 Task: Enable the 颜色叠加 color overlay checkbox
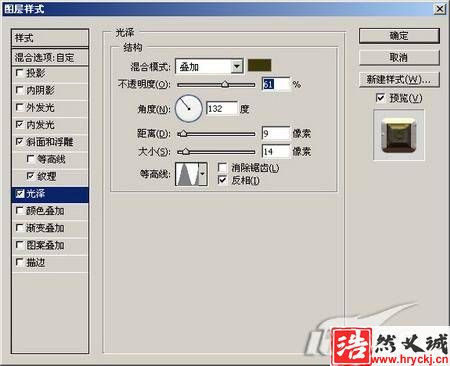[19, 211]
